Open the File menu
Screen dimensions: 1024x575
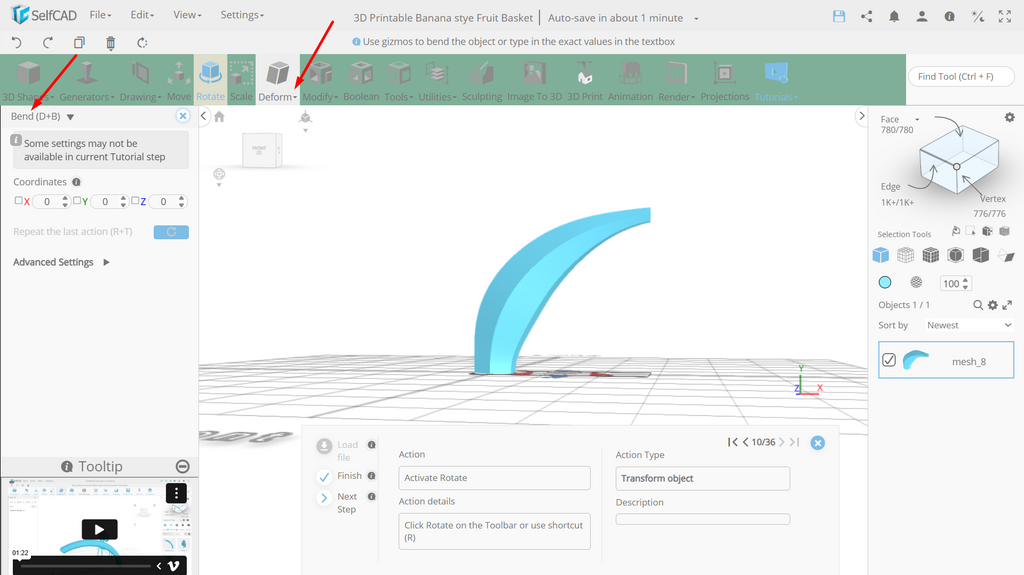tap(101, 15)
